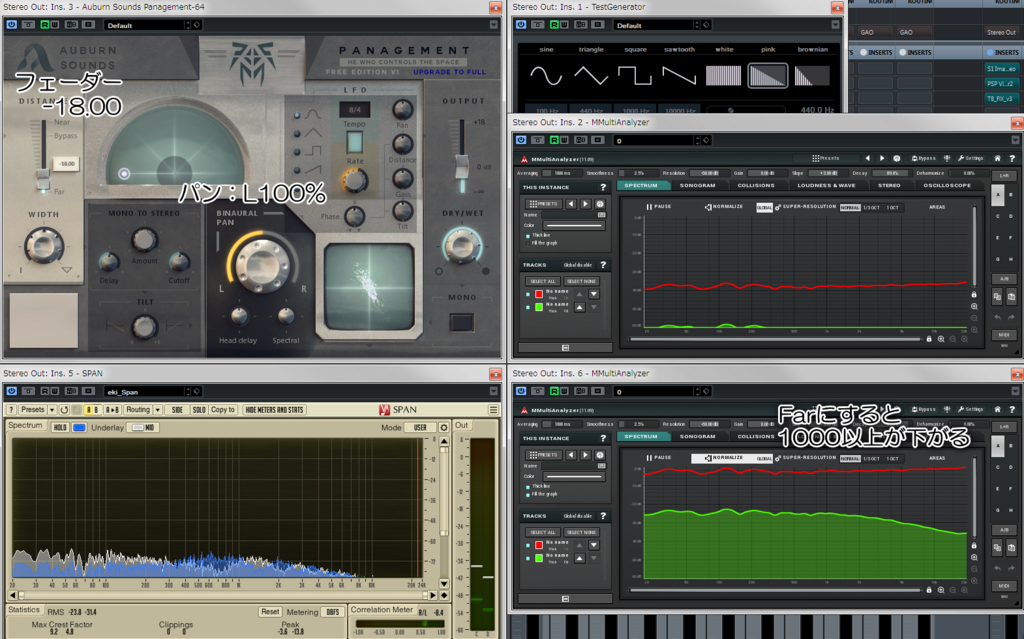Screen dimensions: 1024x639
Task: Move red track down in upper MMultiAnalyzer
Action: tap(594, 294)
